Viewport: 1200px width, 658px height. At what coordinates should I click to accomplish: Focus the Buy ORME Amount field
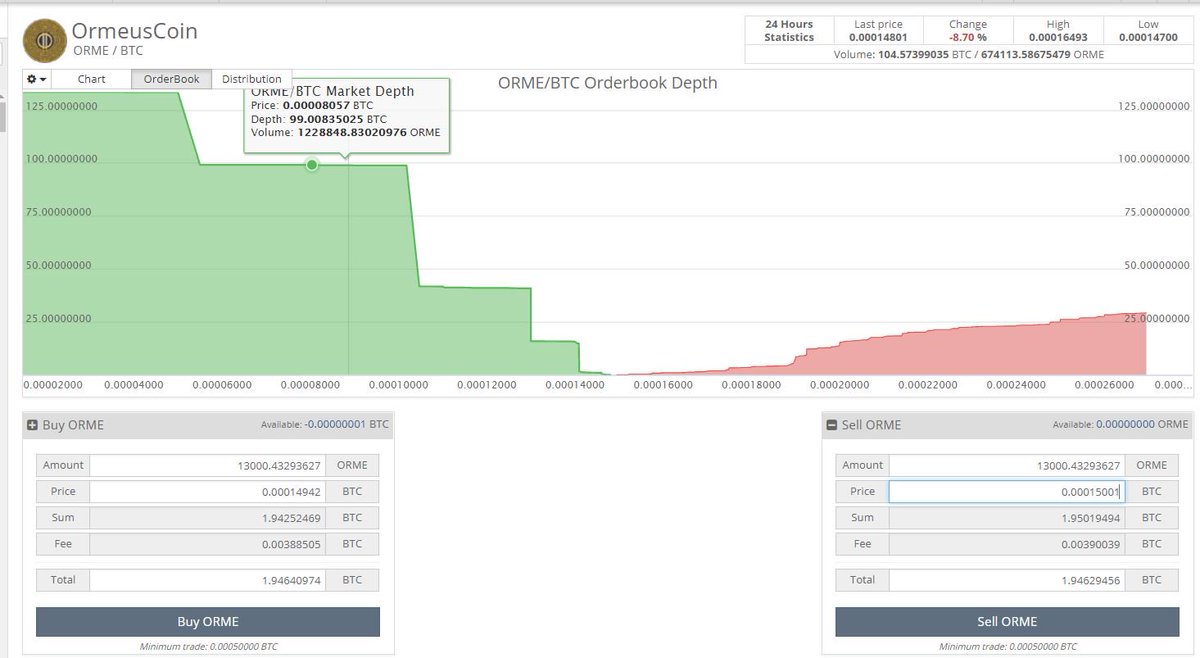208,465
